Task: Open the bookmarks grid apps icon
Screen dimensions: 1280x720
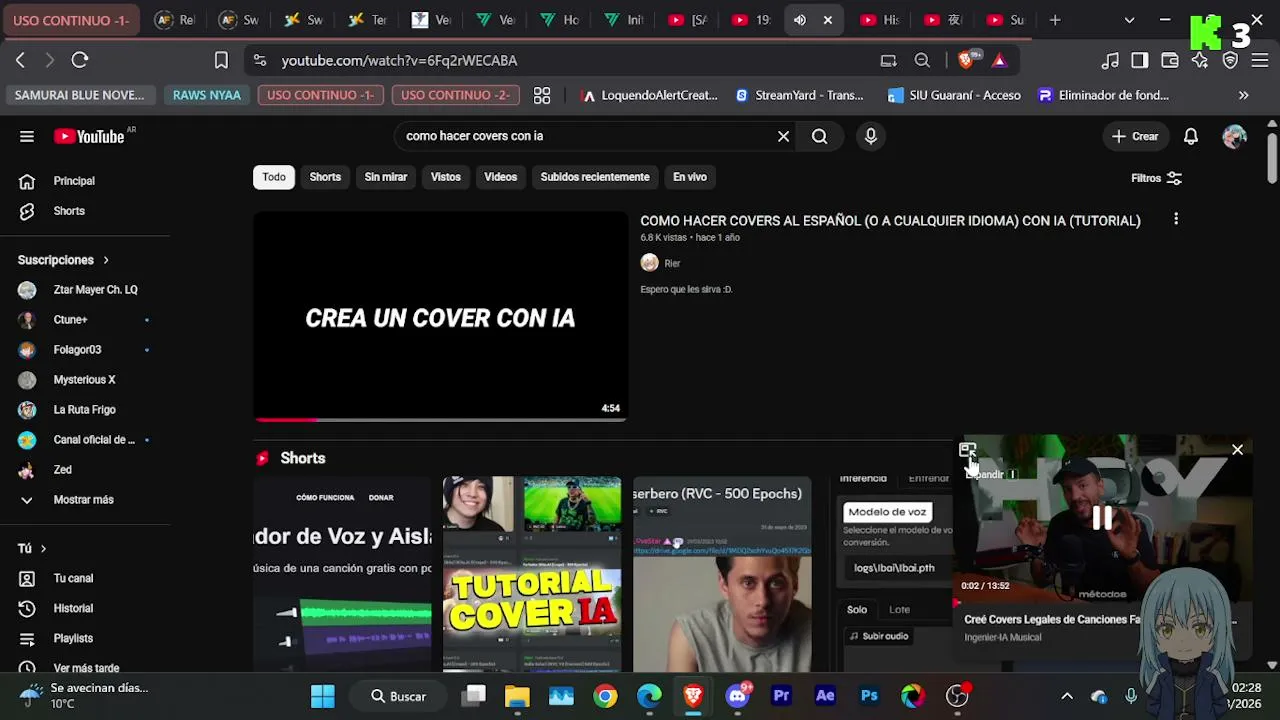Action: click(x=542, y=95)
